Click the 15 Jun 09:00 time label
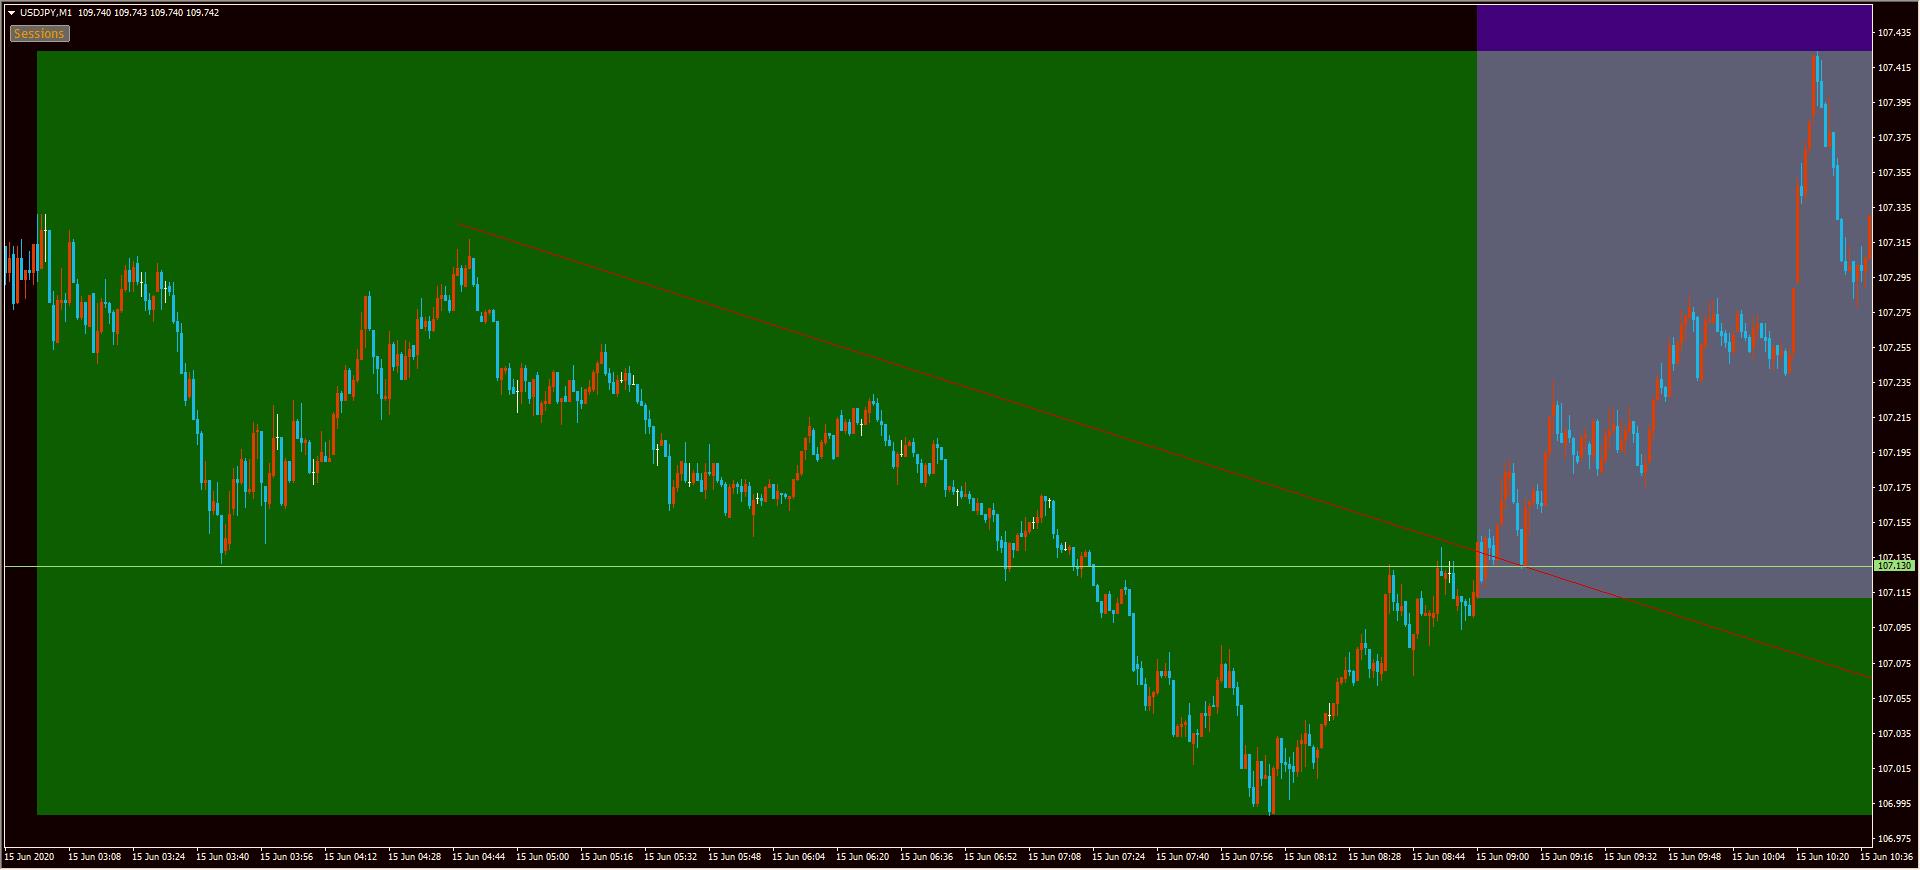Image resolution: width=1920 pixels, height=870 pixels. [x=1503, y=857]
